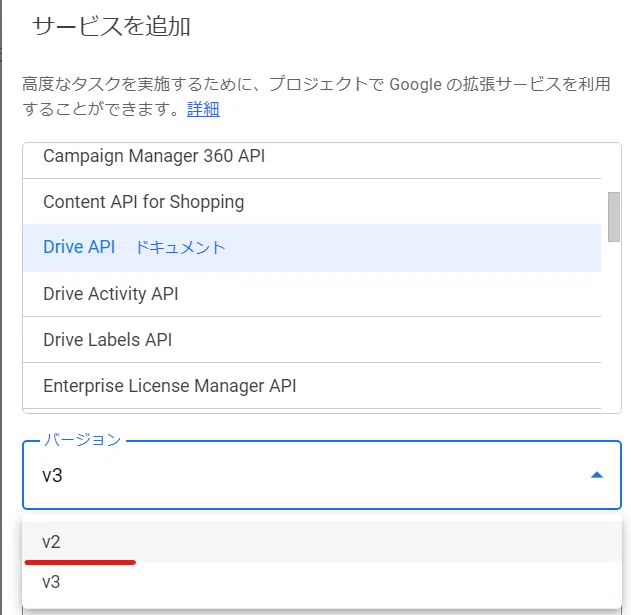This screenshot has width=631, height=615.
Task: Select the Drive API service
Action: pyautogui.click(x=312, y=248)
